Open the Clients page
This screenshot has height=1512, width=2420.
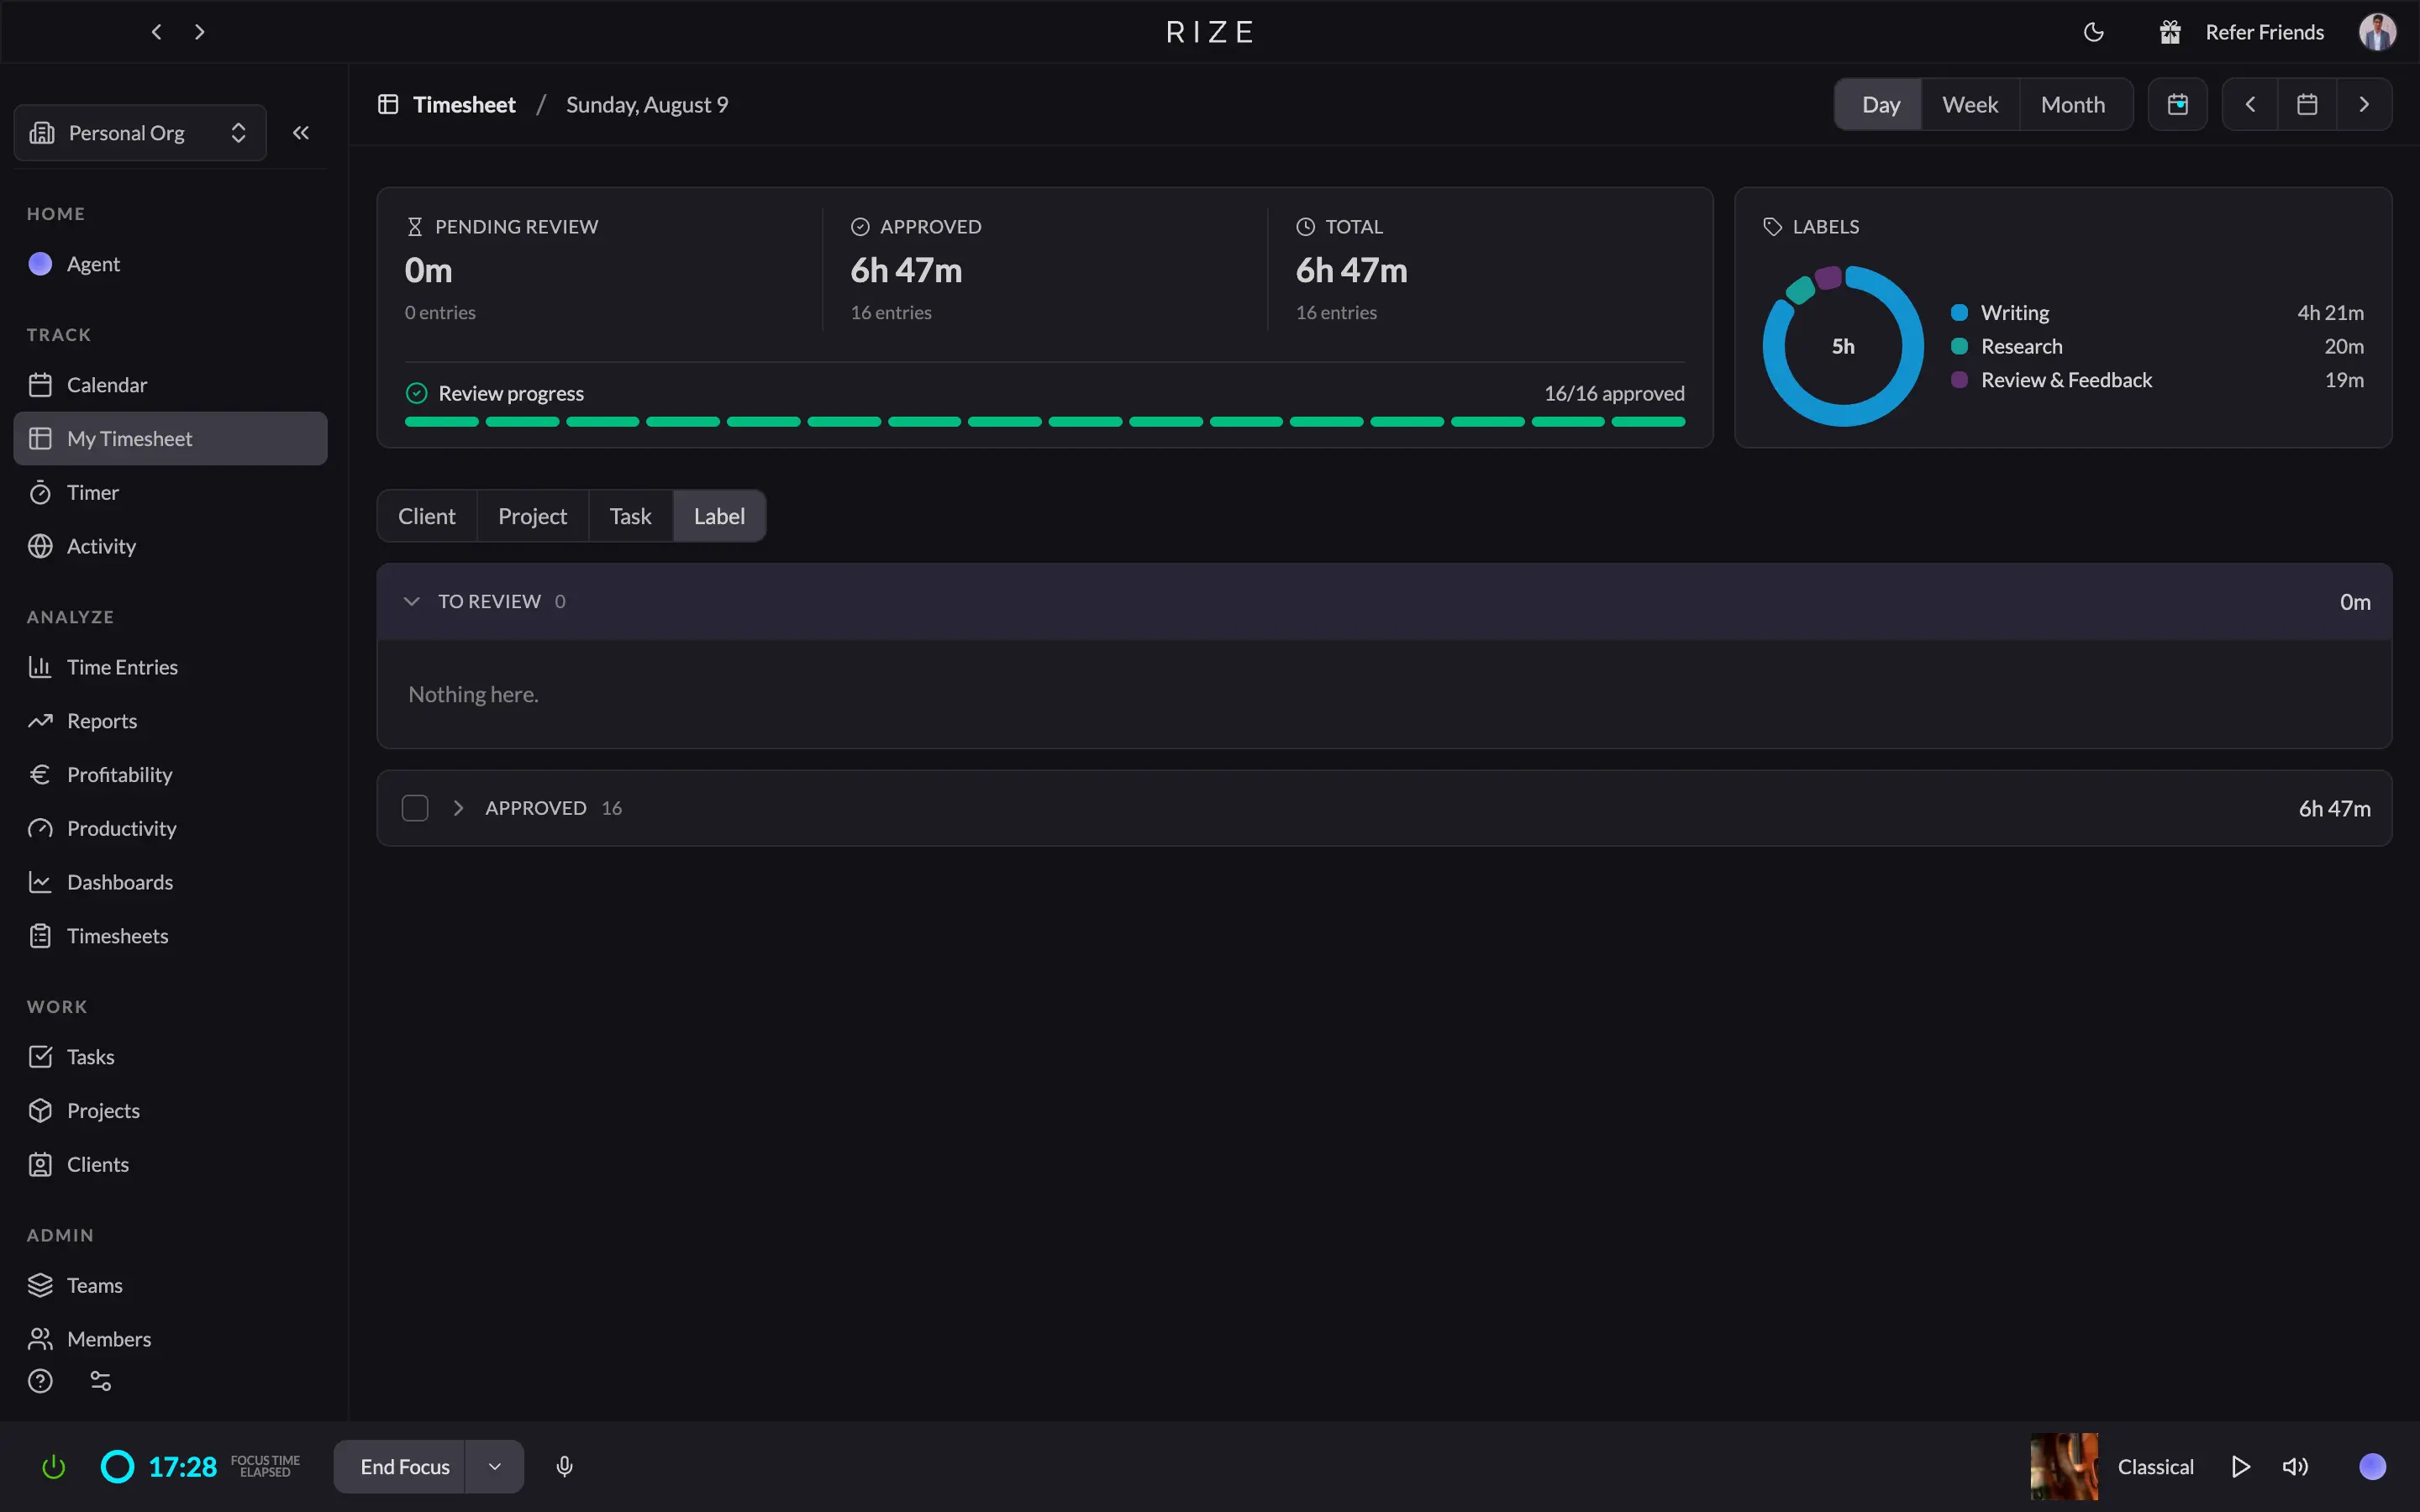[170, 1165]
